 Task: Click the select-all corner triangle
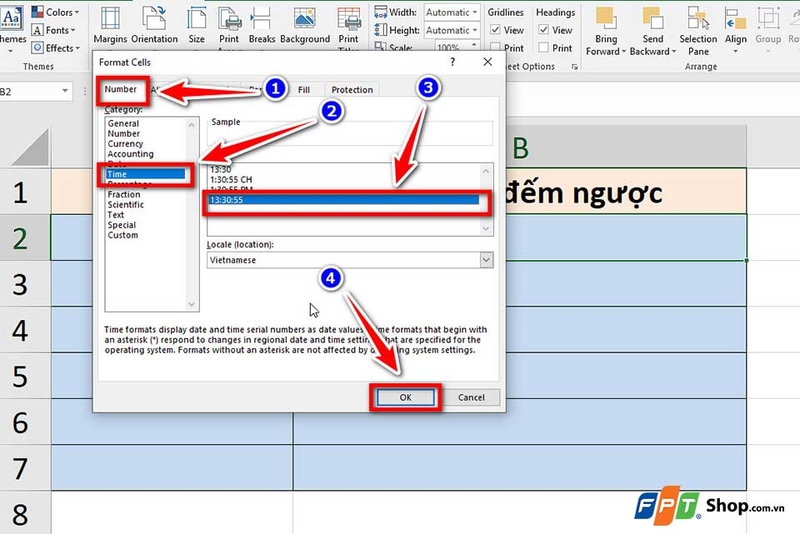pos(31,147)
